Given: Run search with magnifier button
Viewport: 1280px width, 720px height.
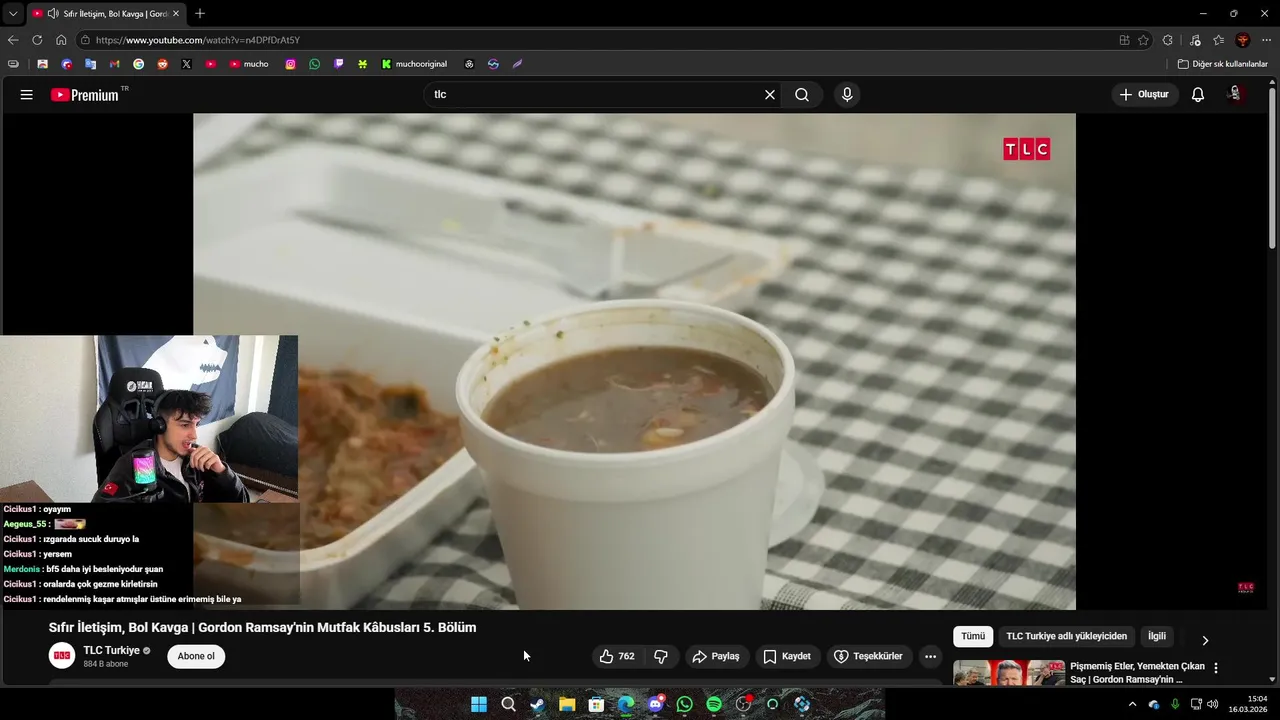Looking at the screenshot, I should pos(802,95).
